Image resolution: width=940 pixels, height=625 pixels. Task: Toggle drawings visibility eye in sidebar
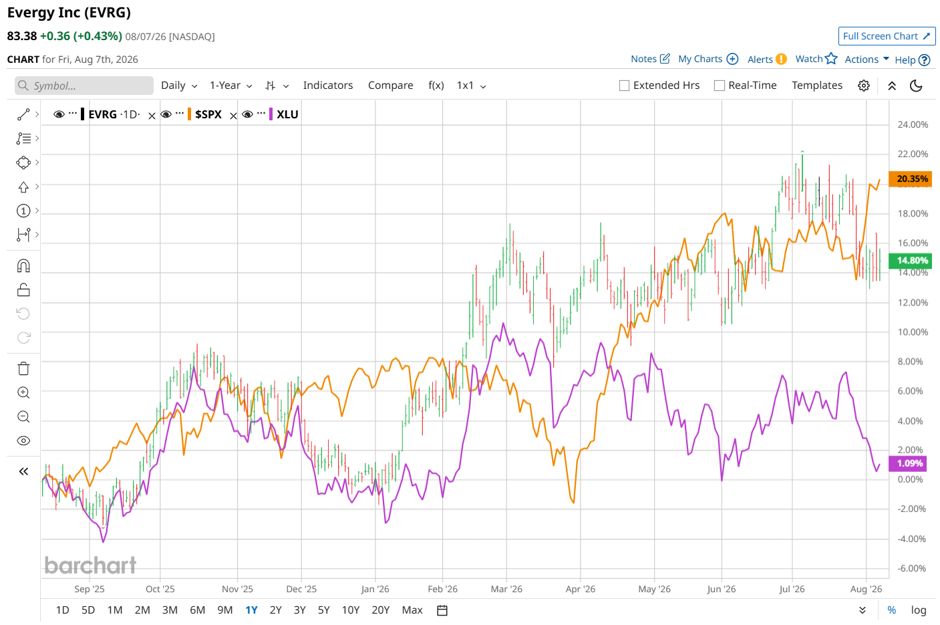tap(23, 441)
